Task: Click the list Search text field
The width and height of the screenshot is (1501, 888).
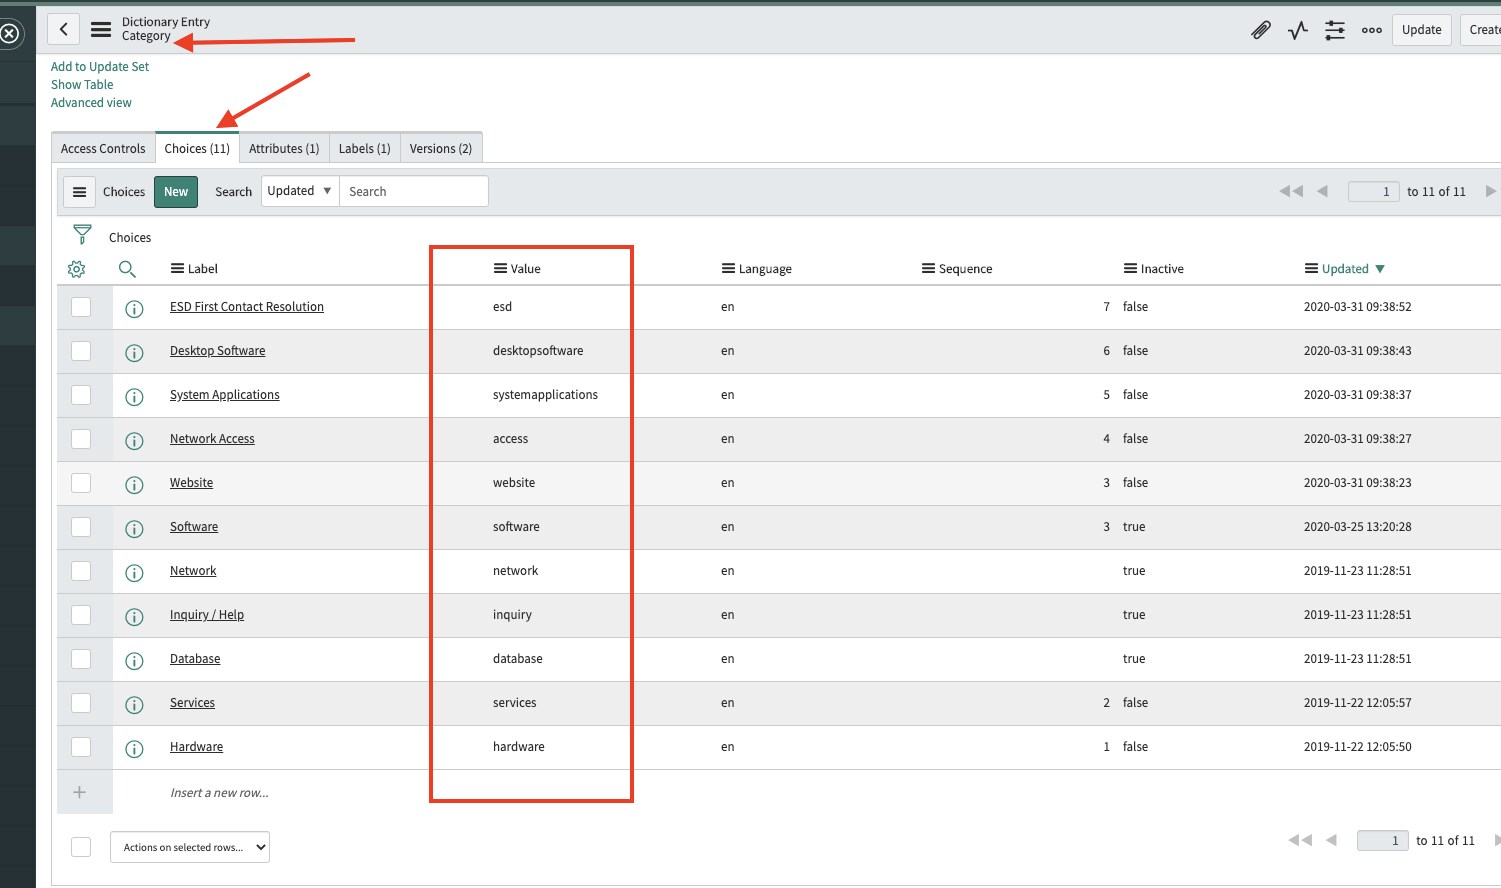Action: click(413, 191)
